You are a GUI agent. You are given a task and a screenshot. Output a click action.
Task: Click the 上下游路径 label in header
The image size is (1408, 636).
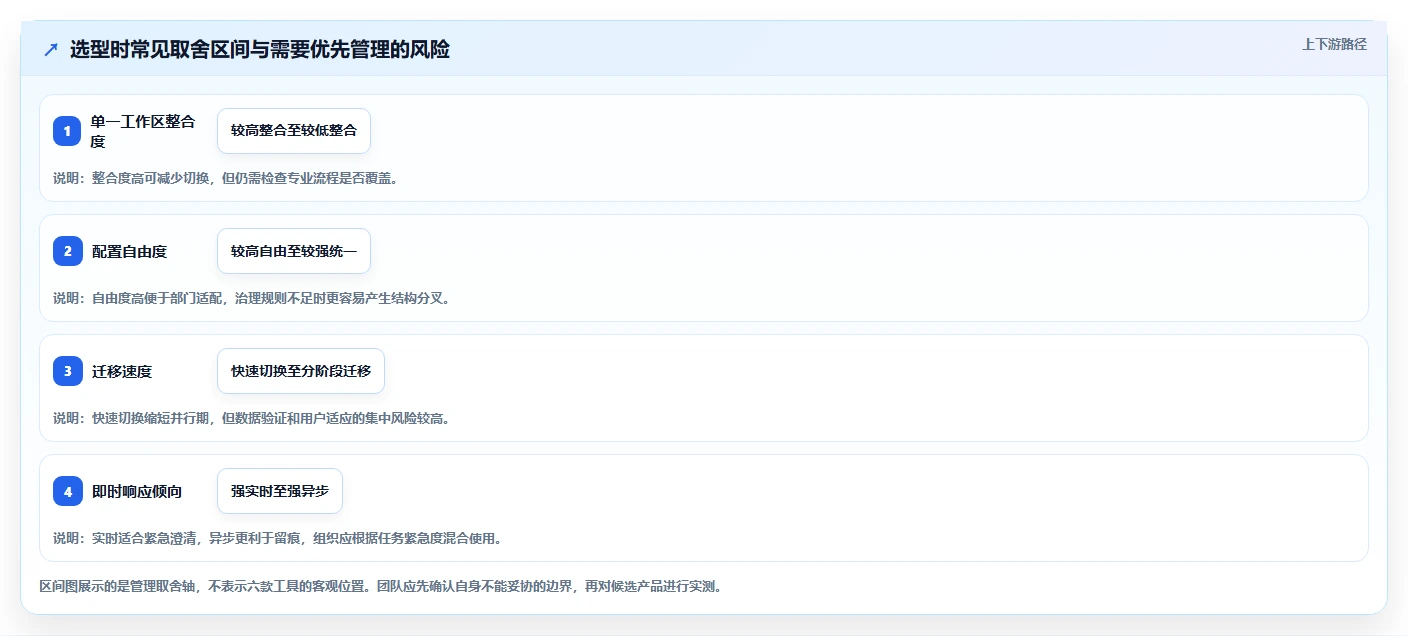[1334, 44]
